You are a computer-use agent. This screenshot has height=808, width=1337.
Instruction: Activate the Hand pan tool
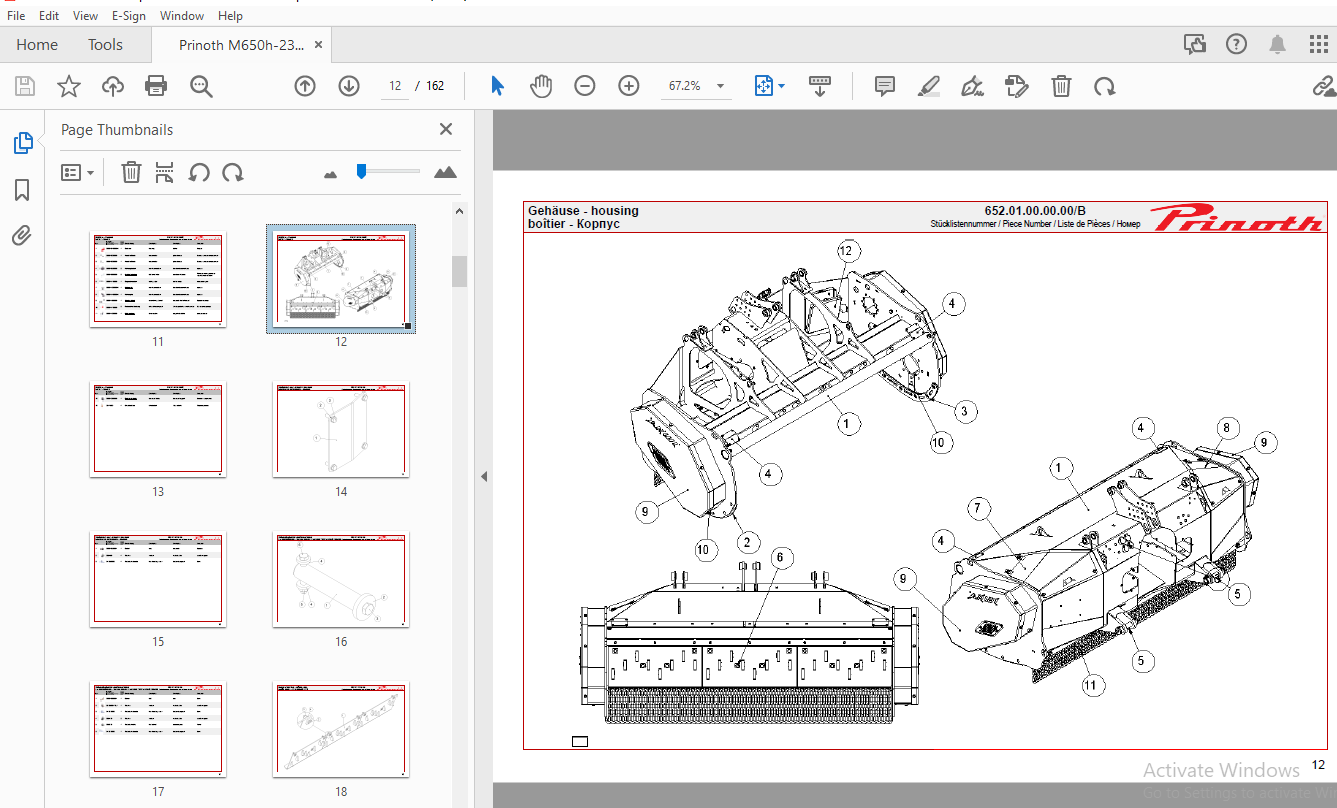(x=541, y=86)
